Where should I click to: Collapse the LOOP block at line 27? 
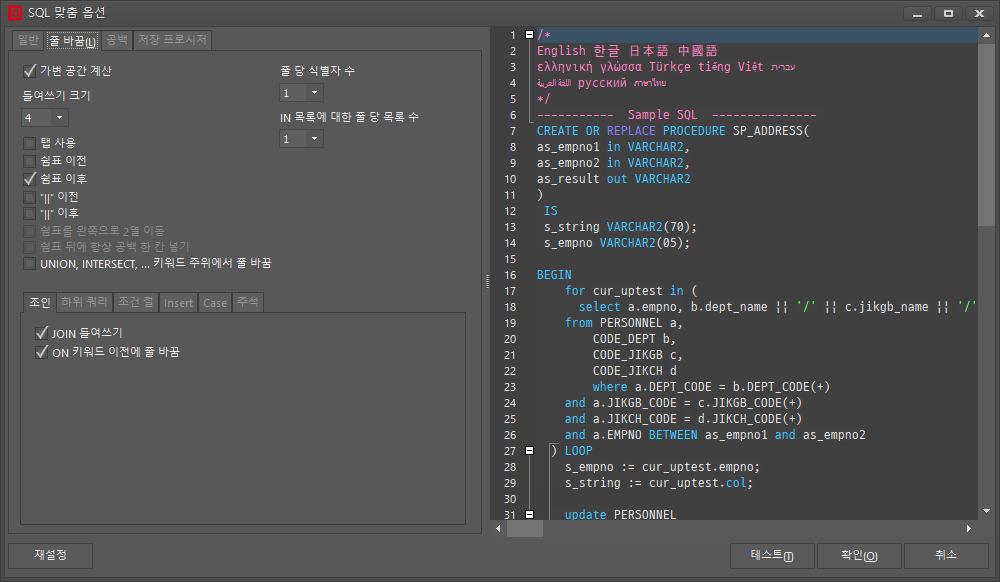(529, 450)
